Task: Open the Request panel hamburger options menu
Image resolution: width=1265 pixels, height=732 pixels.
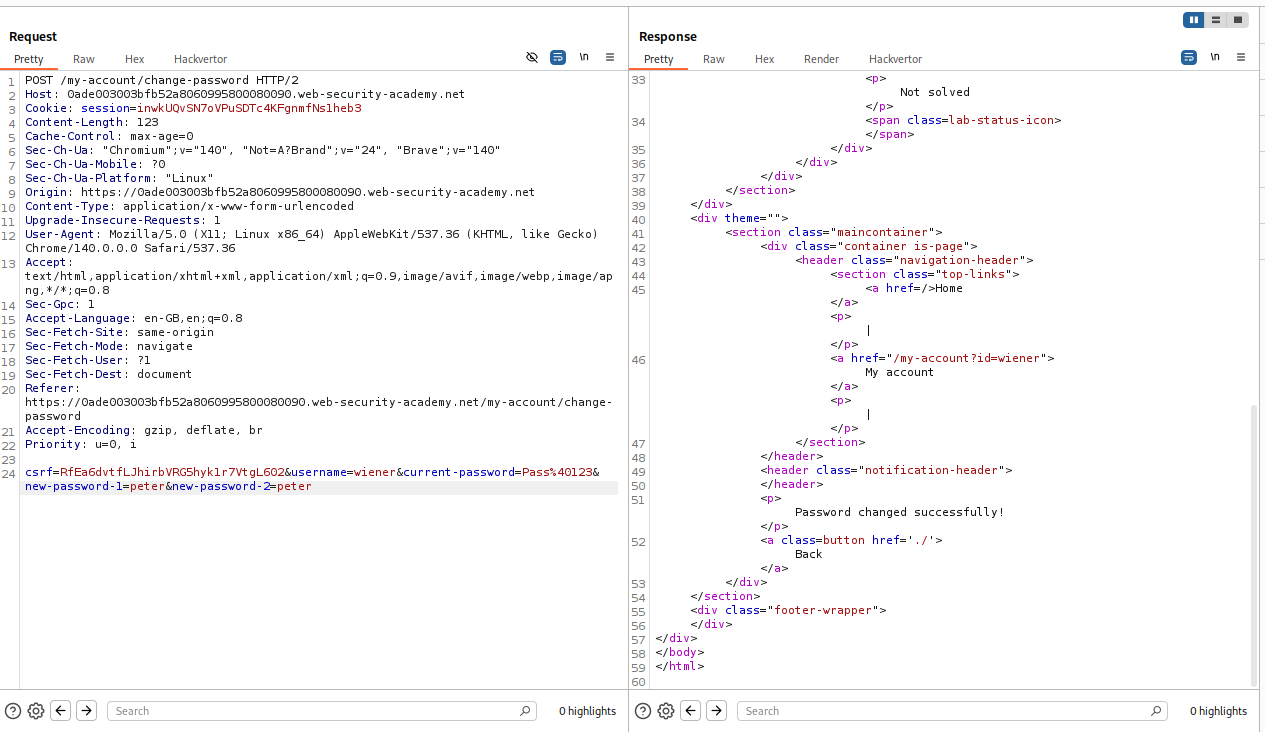Action: [x=610, y=58]
